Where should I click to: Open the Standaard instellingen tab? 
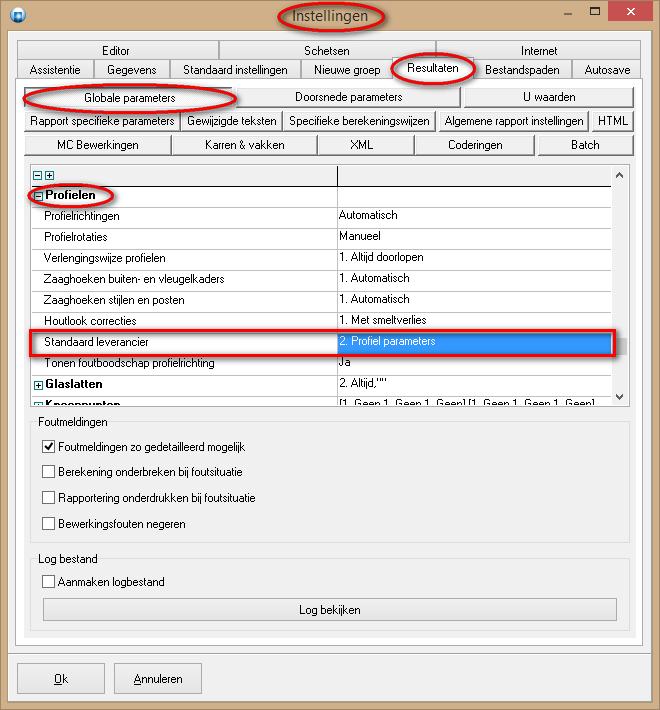coord(235,70)
